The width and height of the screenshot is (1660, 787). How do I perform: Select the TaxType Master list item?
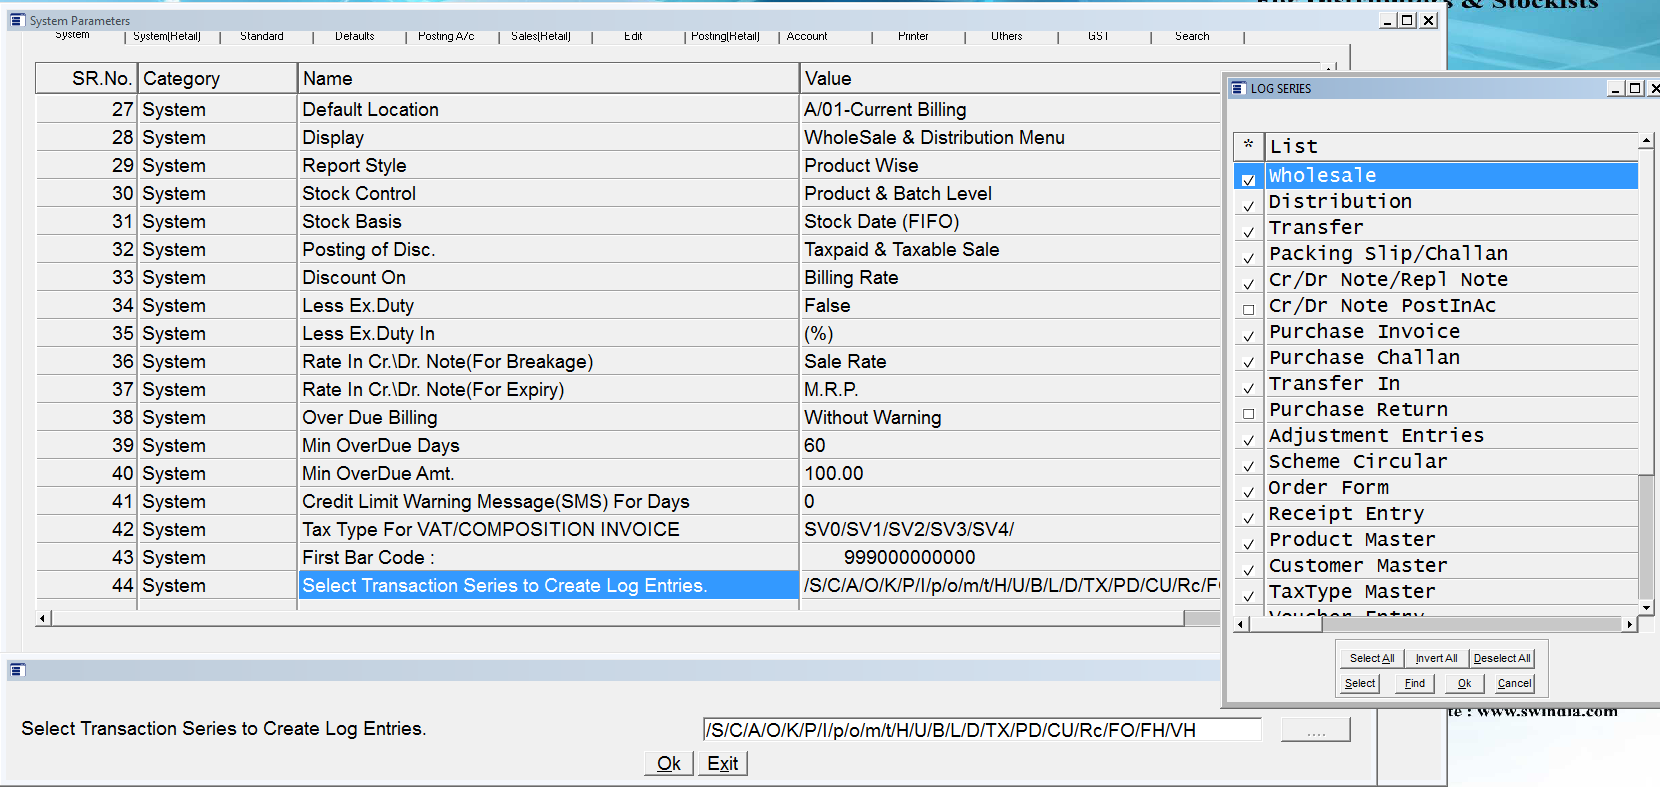point(1452,591)
